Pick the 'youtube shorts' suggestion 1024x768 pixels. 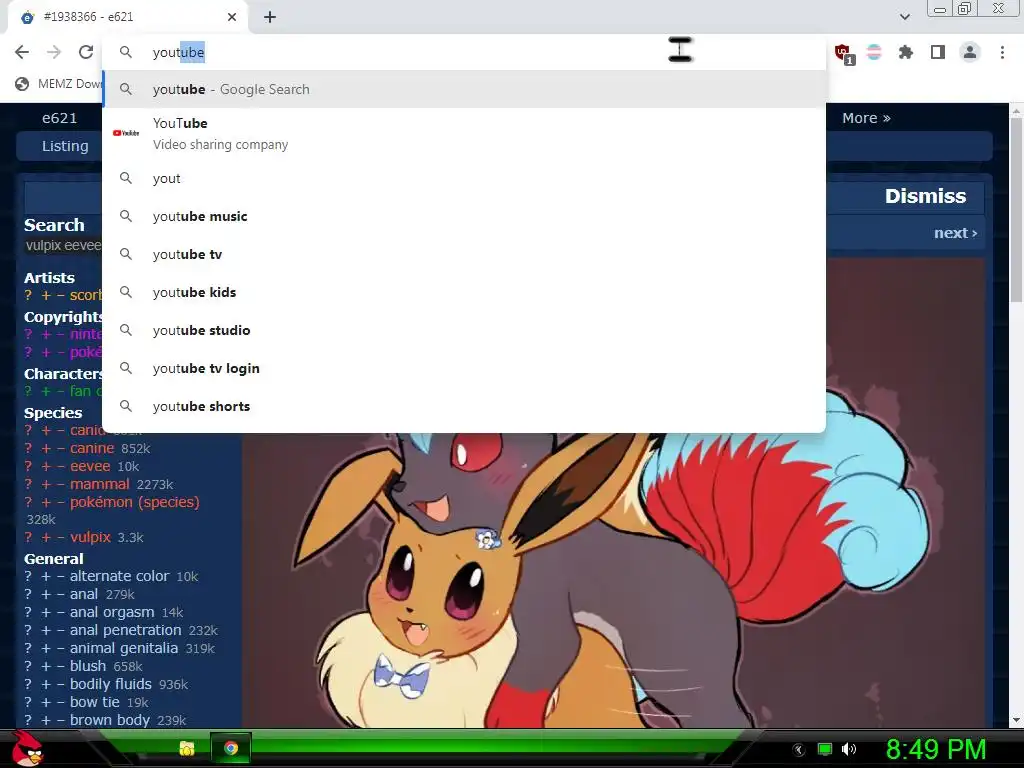click(464, 406)
